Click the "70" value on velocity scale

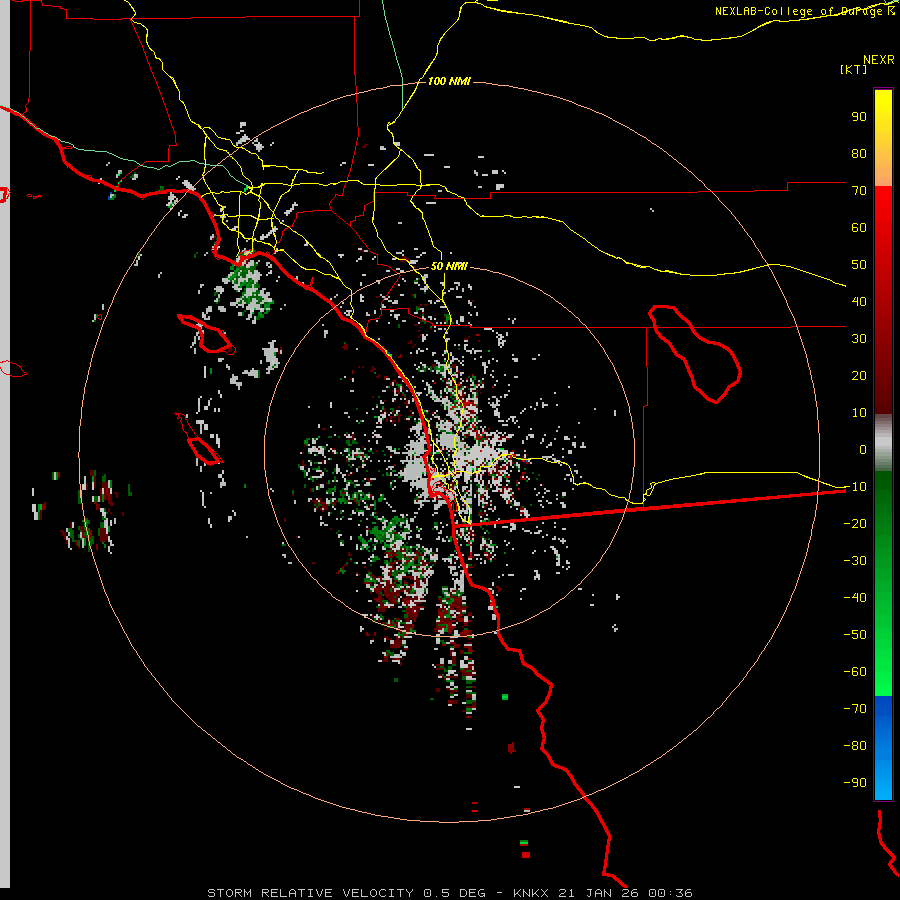[x=859, y=191]
